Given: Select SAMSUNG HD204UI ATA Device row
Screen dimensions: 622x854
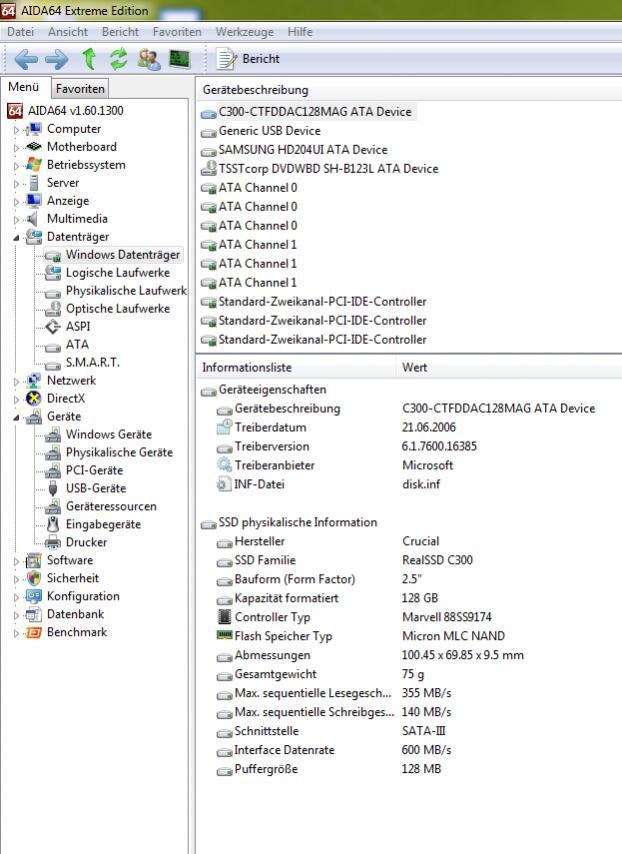Looking at the screenshot, I should coord(295,150).
